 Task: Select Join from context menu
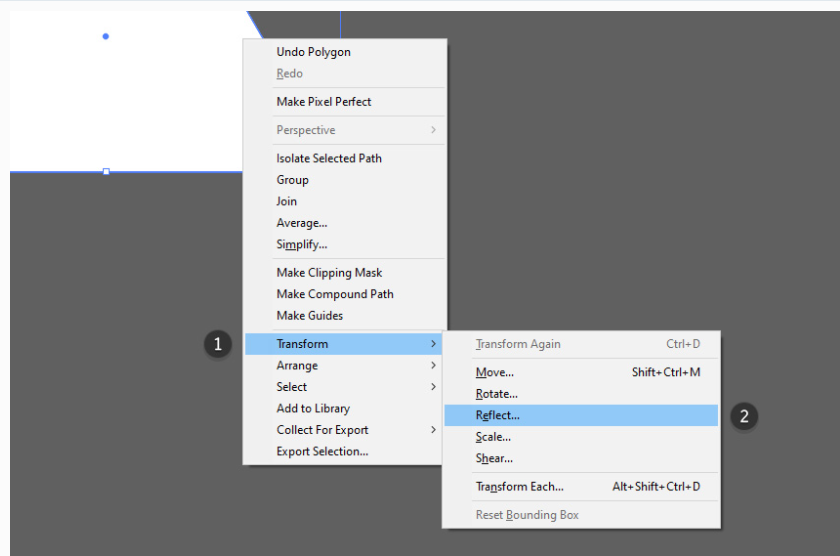(x=287, y=201)
